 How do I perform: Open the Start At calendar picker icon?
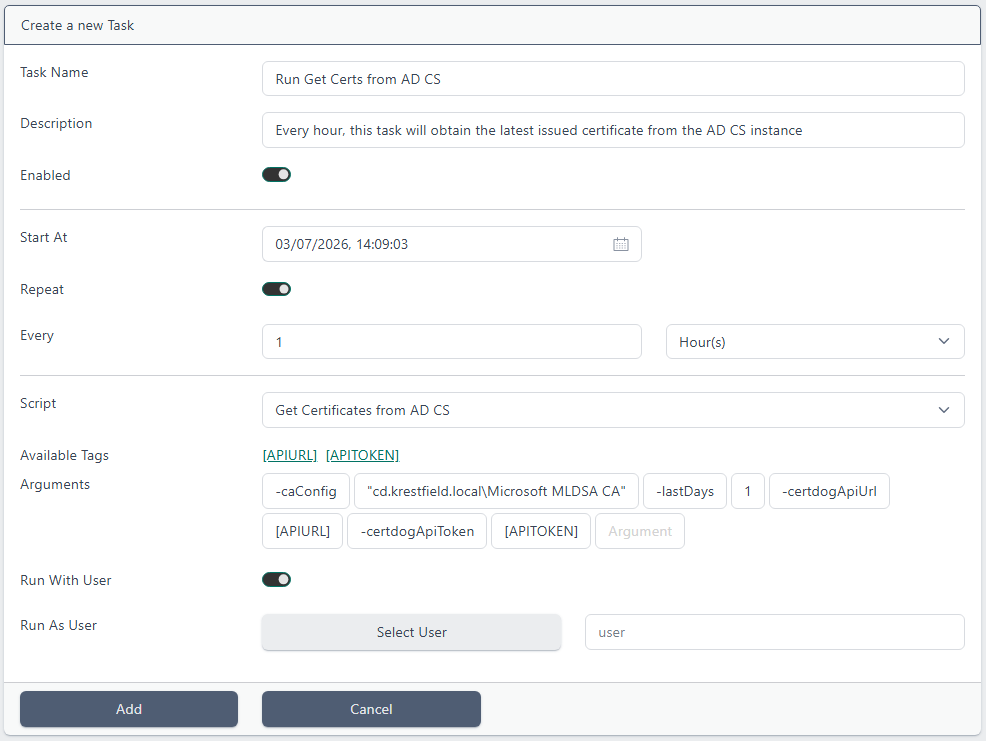point(621,244)
